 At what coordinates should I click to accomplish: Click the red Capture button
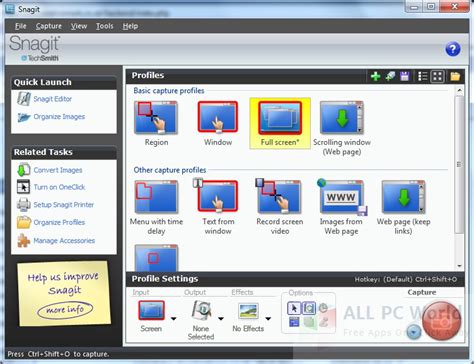coord(441,320)
